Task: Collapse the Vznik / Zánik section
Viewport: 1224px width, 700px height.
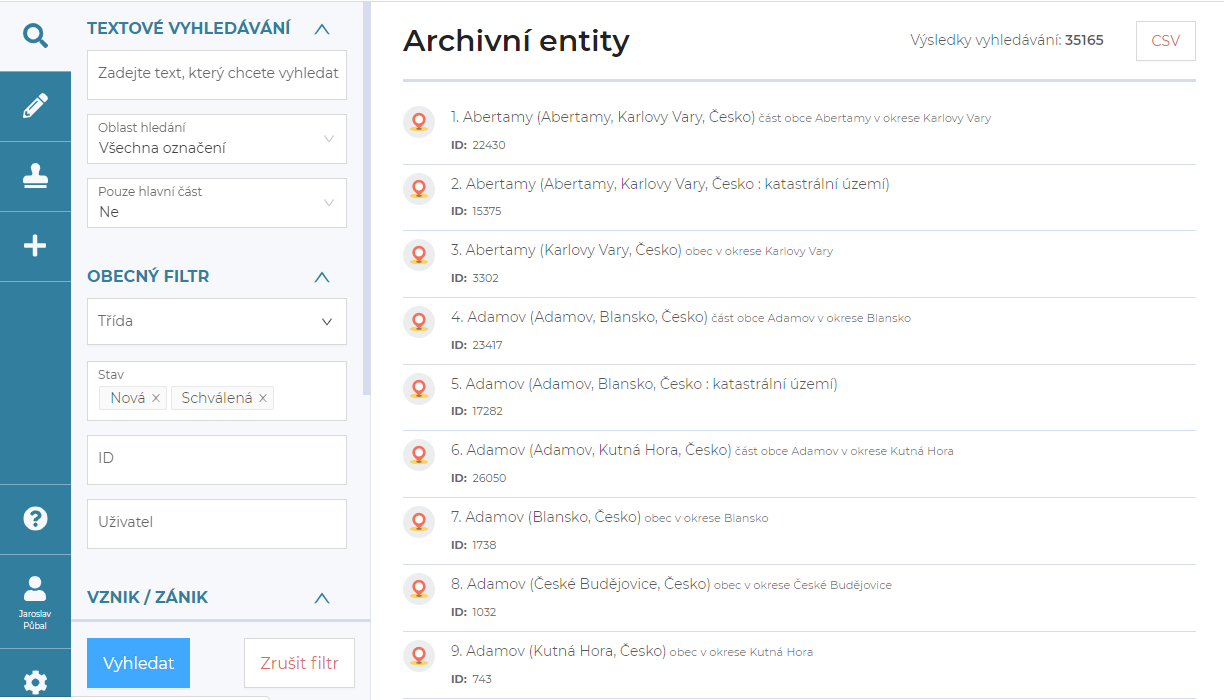Action: [321, 598]
